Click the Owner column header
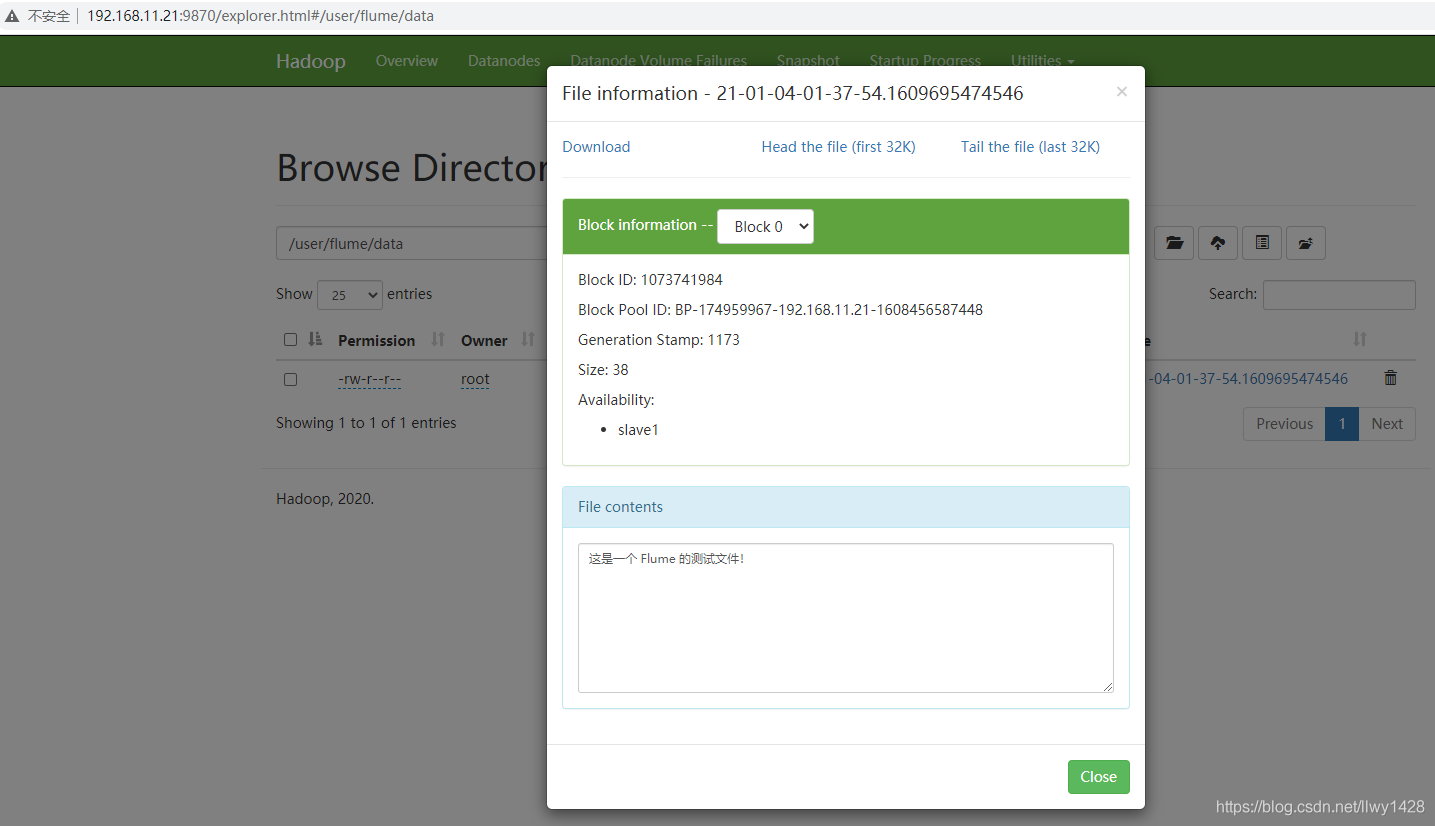 pyautogui.click(x=484, y=341)
